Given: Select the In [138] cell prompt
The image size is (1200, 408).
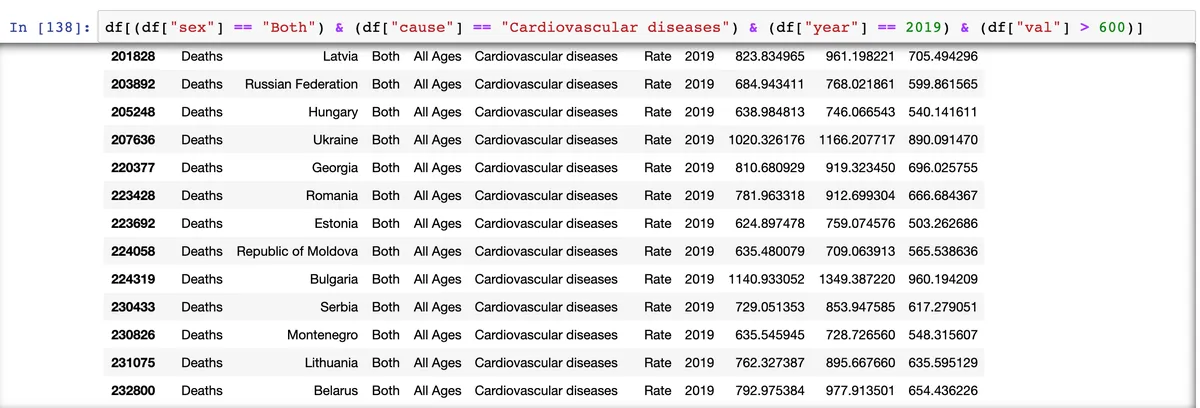Looking at the screenshot, I should (50, 25).
